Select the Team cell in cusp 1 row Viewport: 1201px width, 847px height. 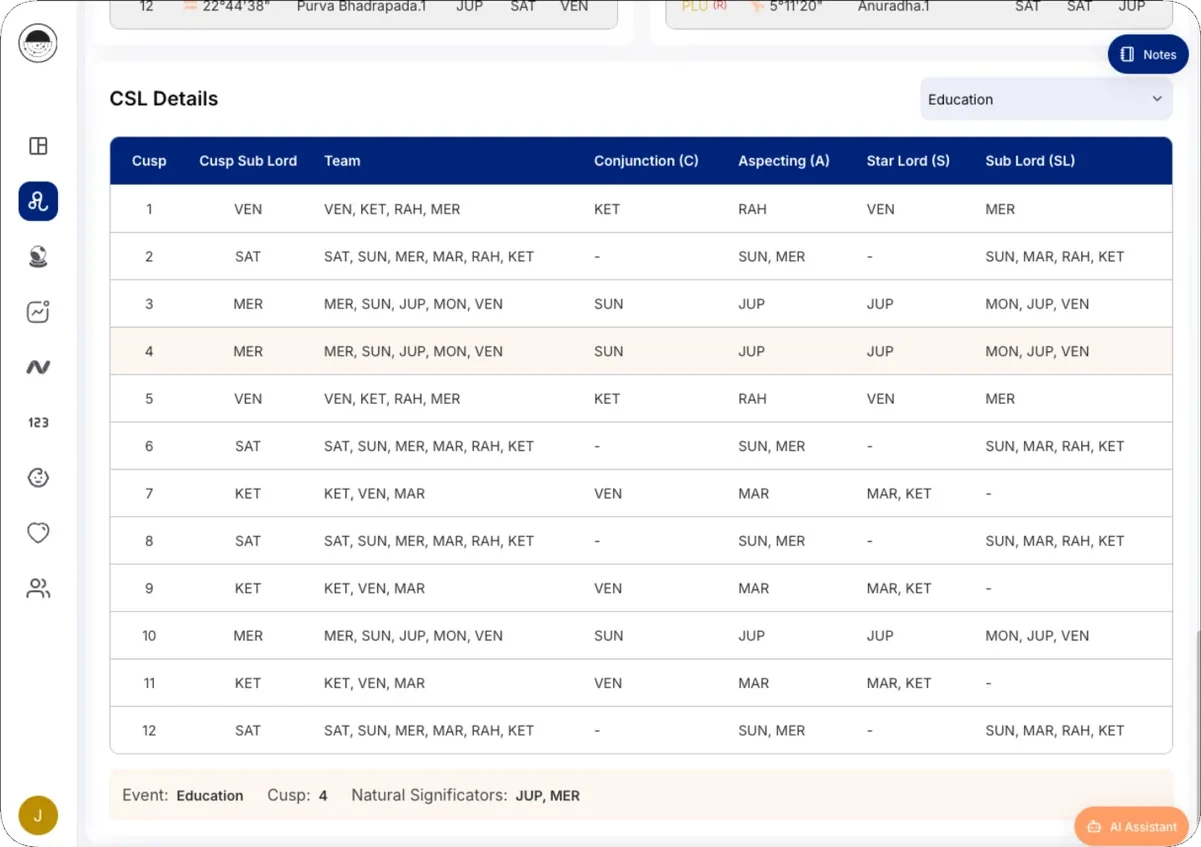[392, 209]
